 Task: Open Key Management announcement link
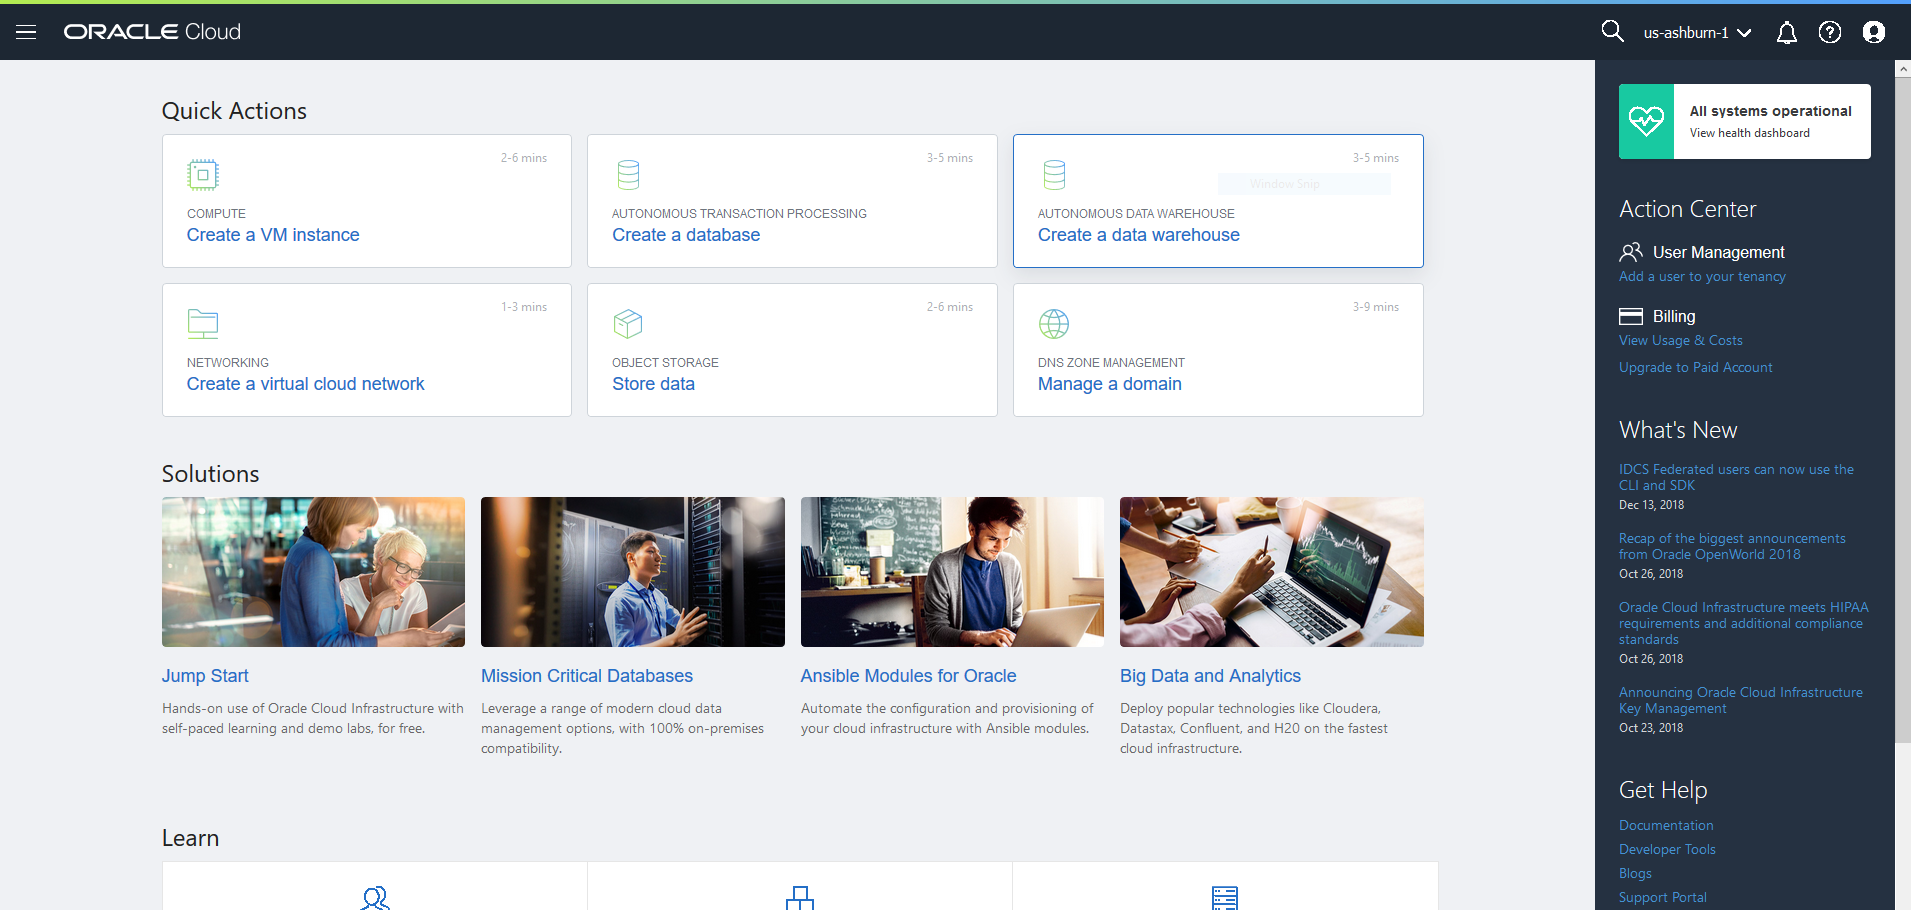(x=1741, y=700)
